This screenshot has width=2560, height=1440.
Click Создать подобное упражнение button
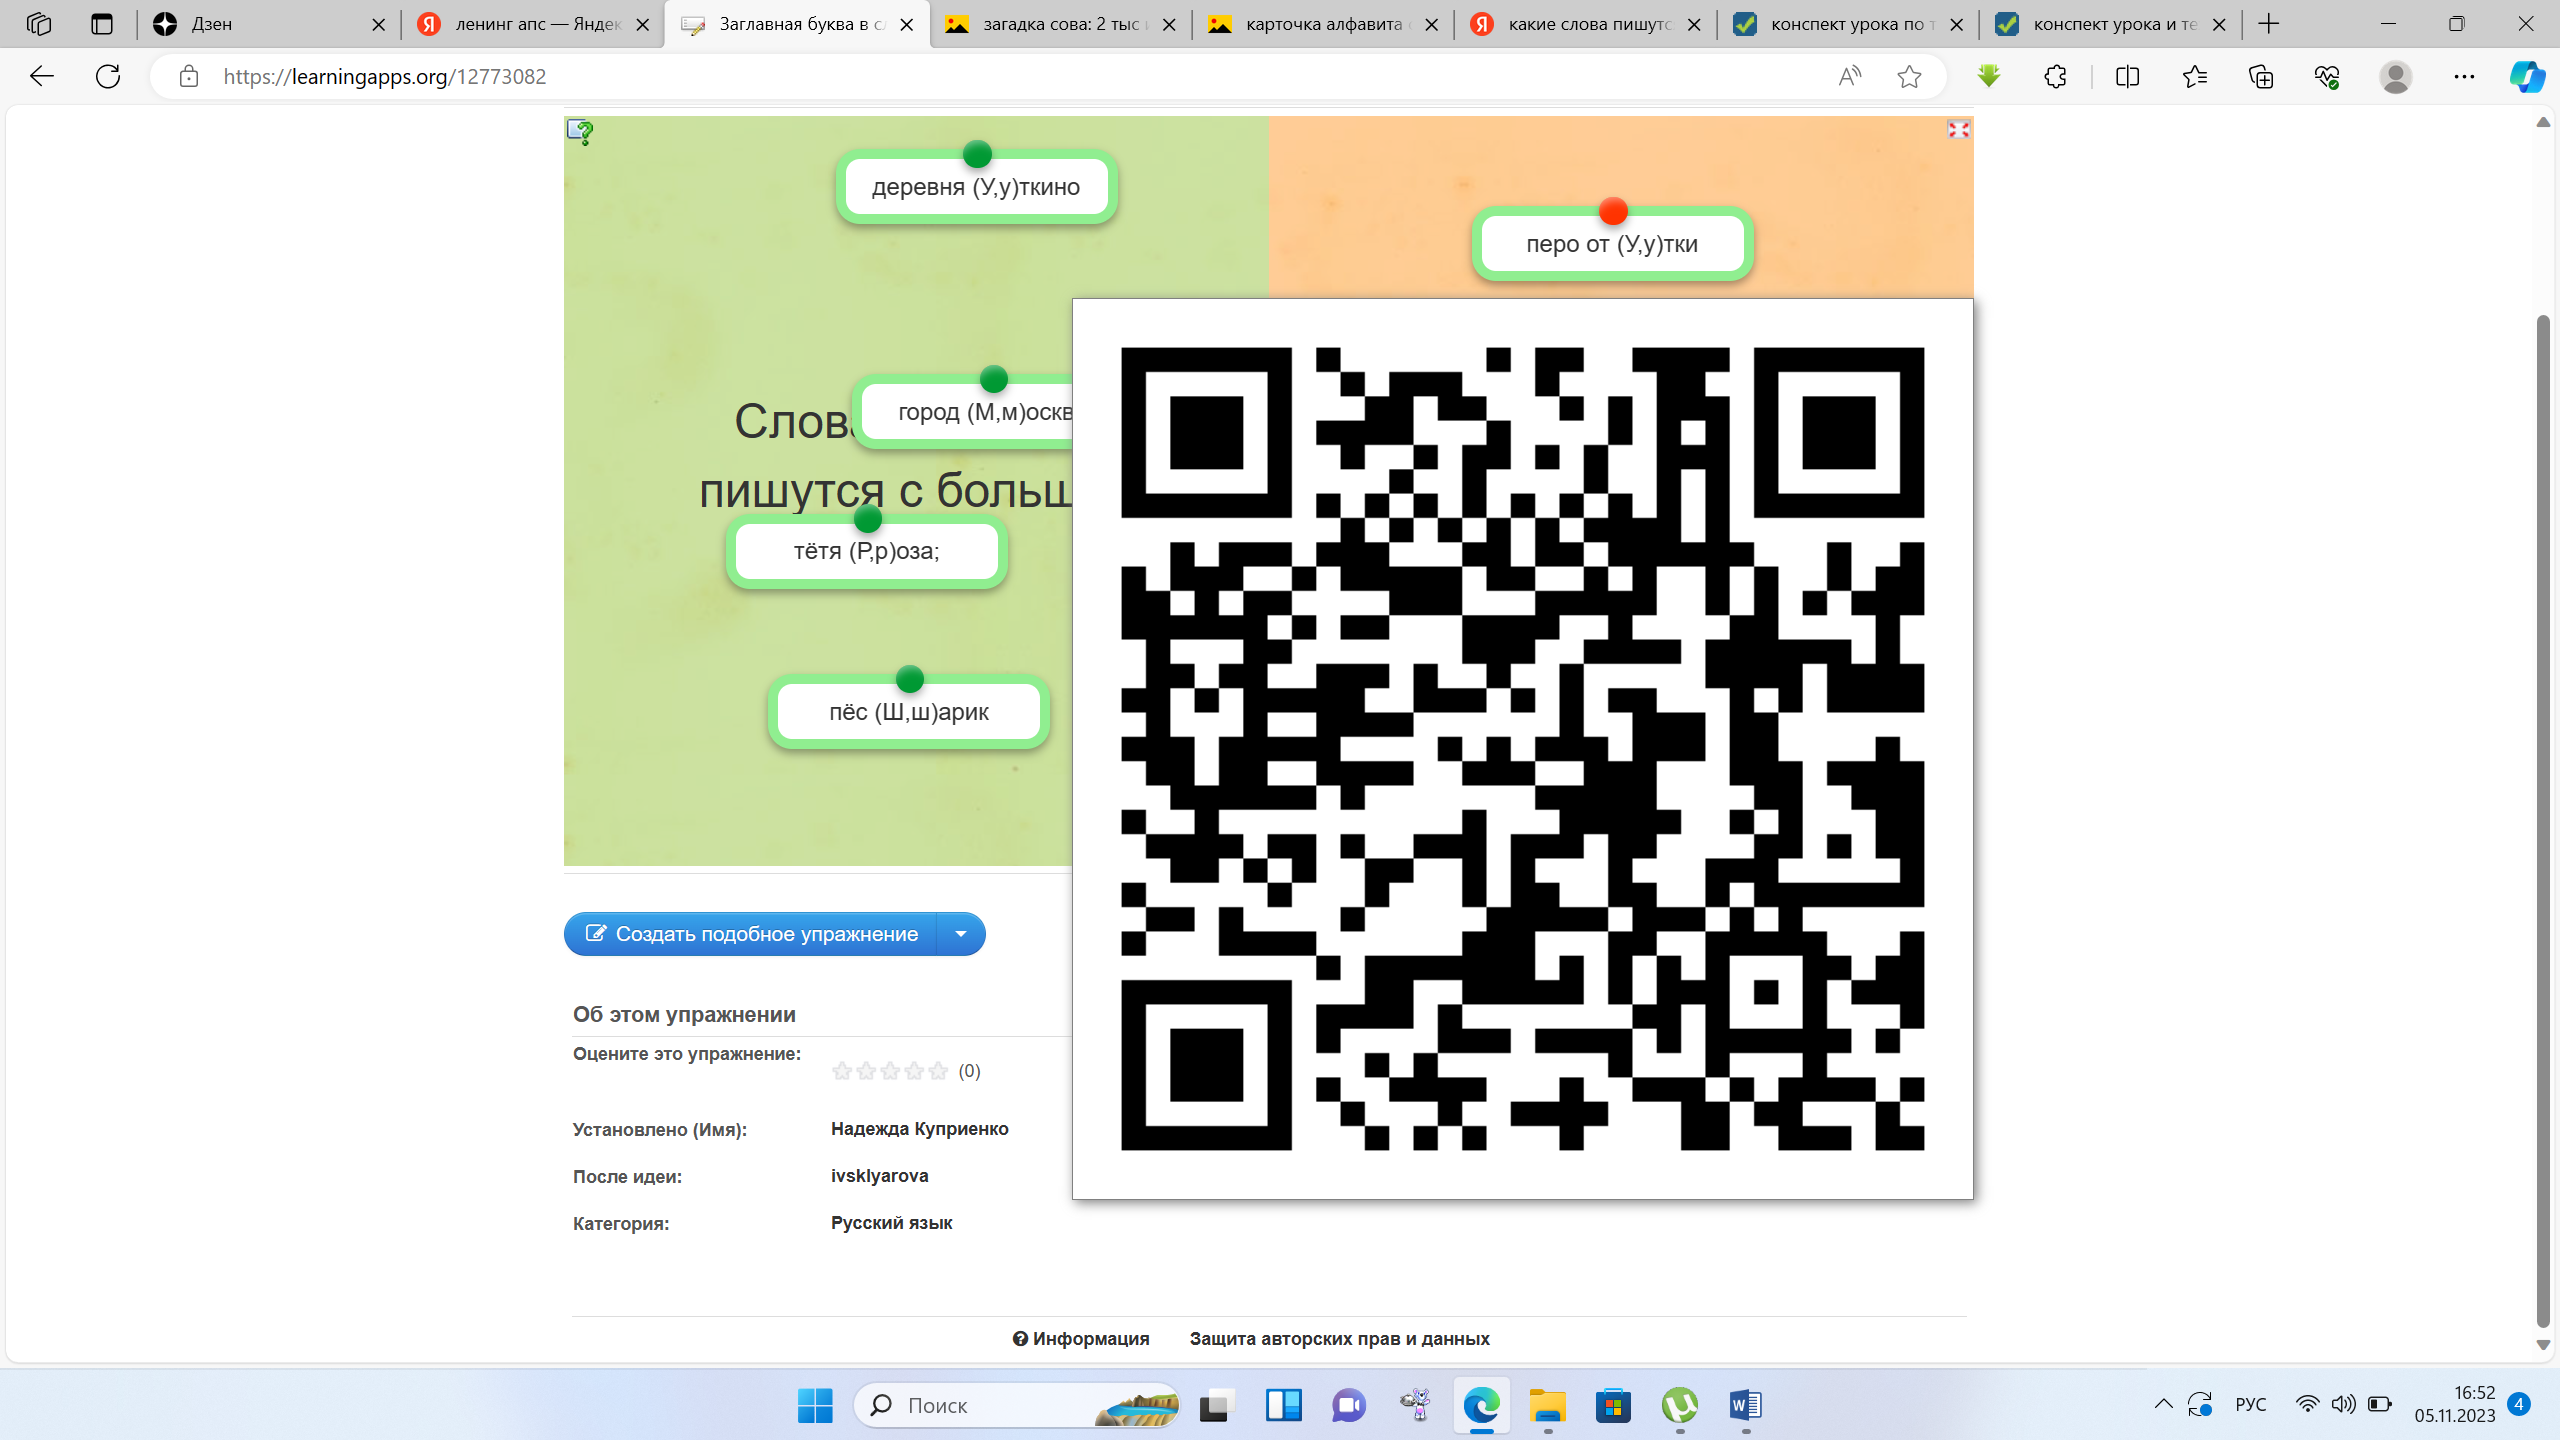(x=751, y=934)
